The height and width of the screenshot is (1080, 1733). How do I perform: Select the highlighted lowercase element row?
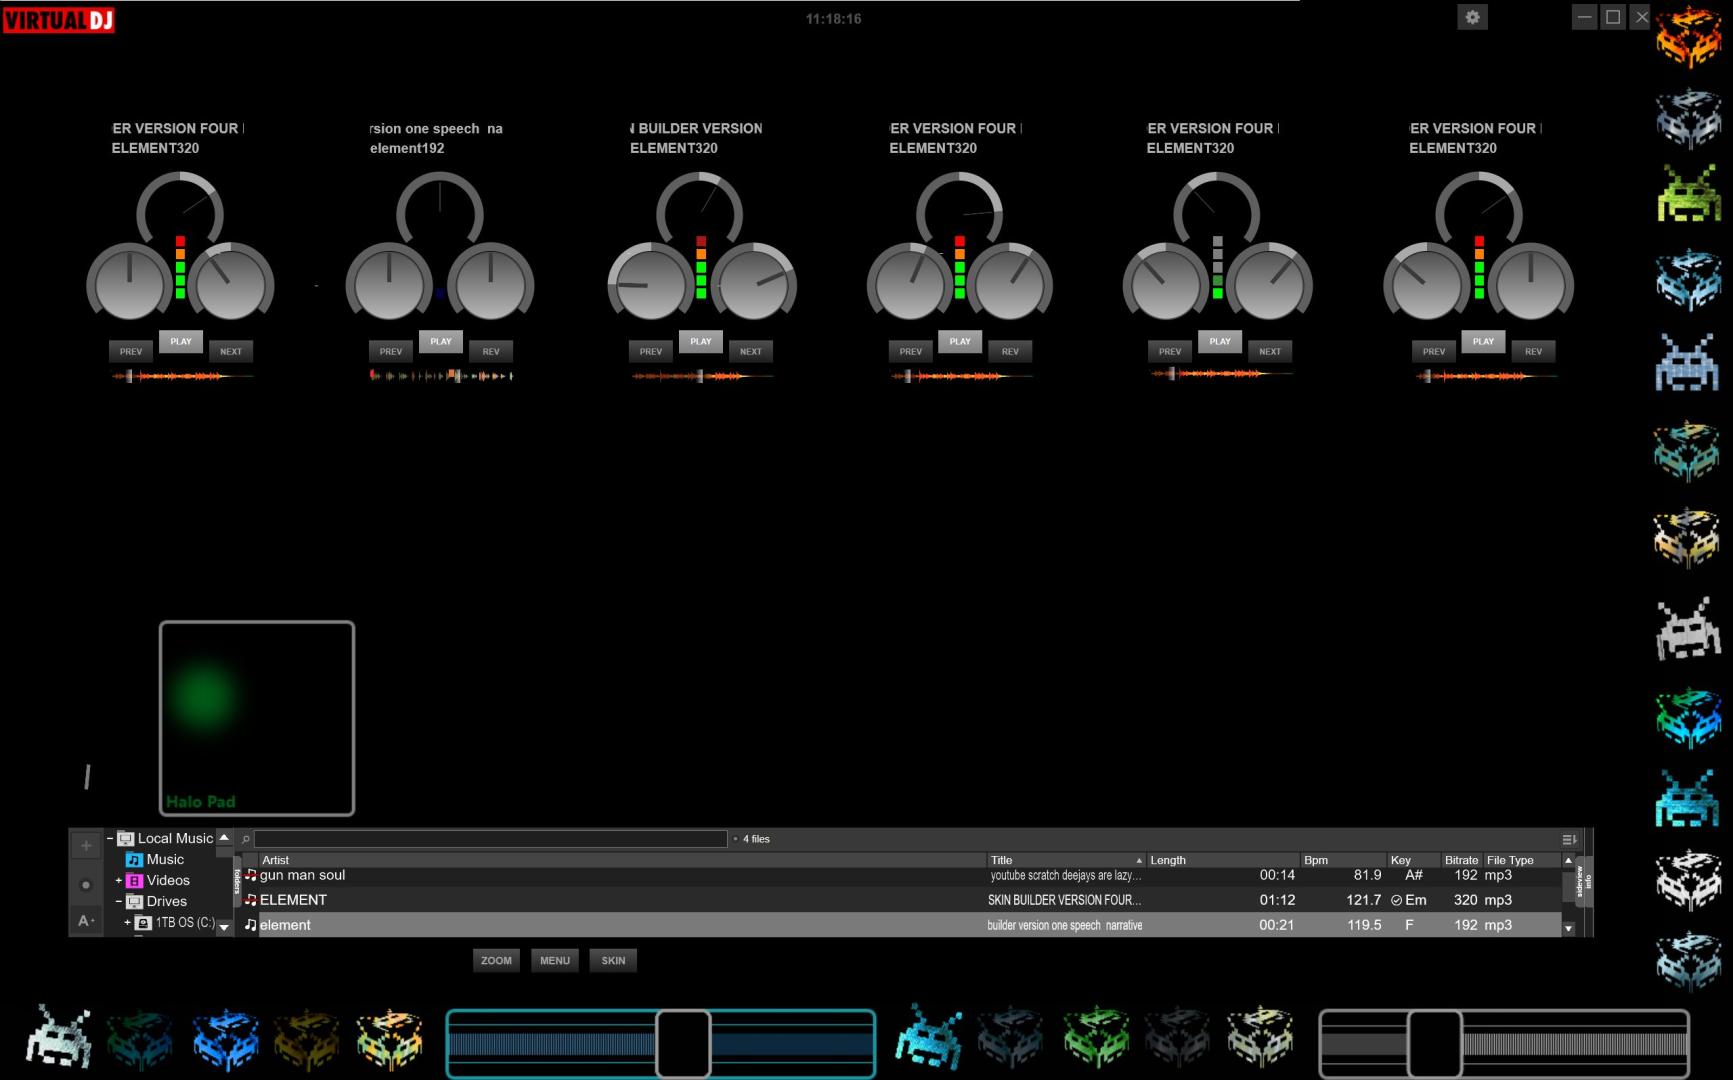pos(901,925)
